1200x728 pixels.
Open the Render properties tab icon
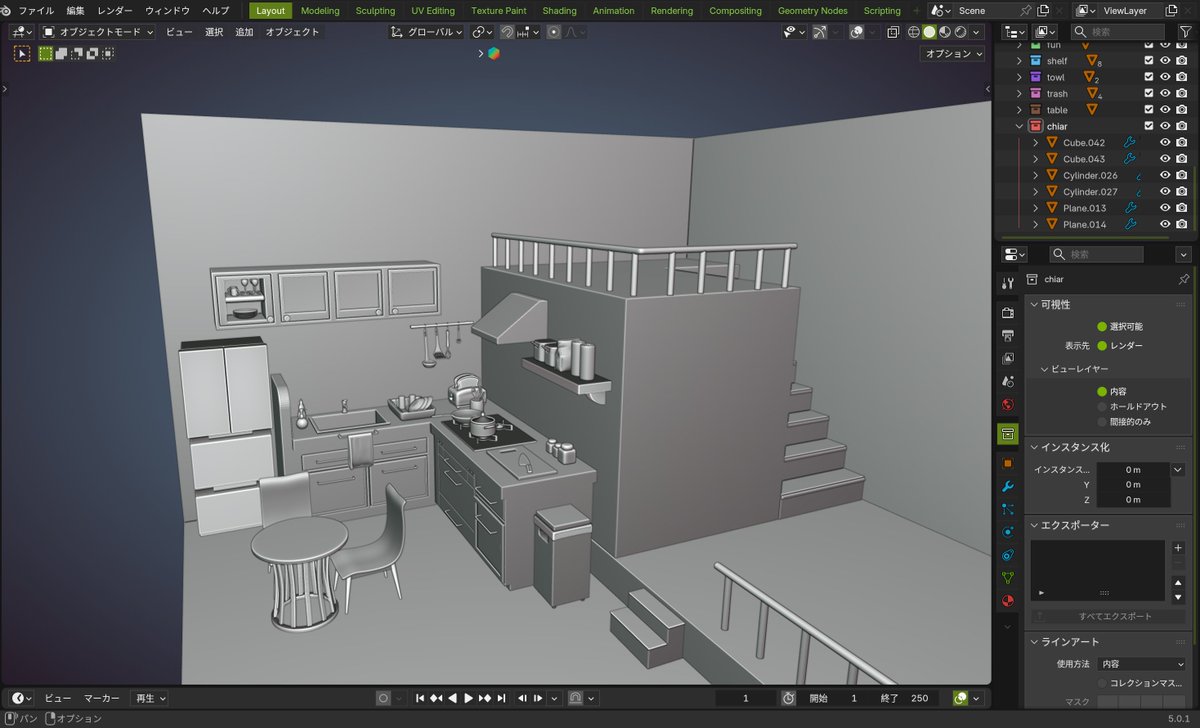point(1008,313)
